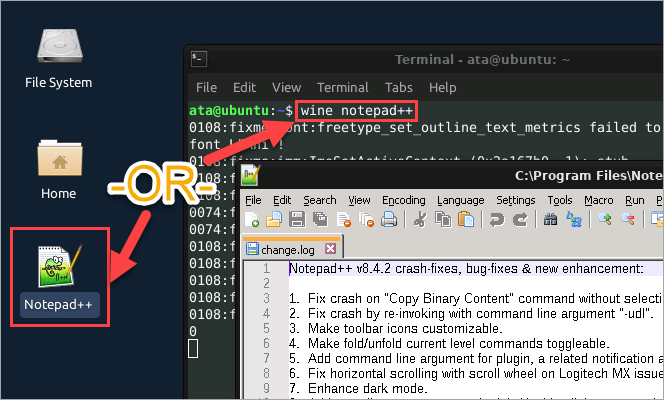Click the New file toolbar icon
This screenshot has height=400, width=664.
[252, 220]
